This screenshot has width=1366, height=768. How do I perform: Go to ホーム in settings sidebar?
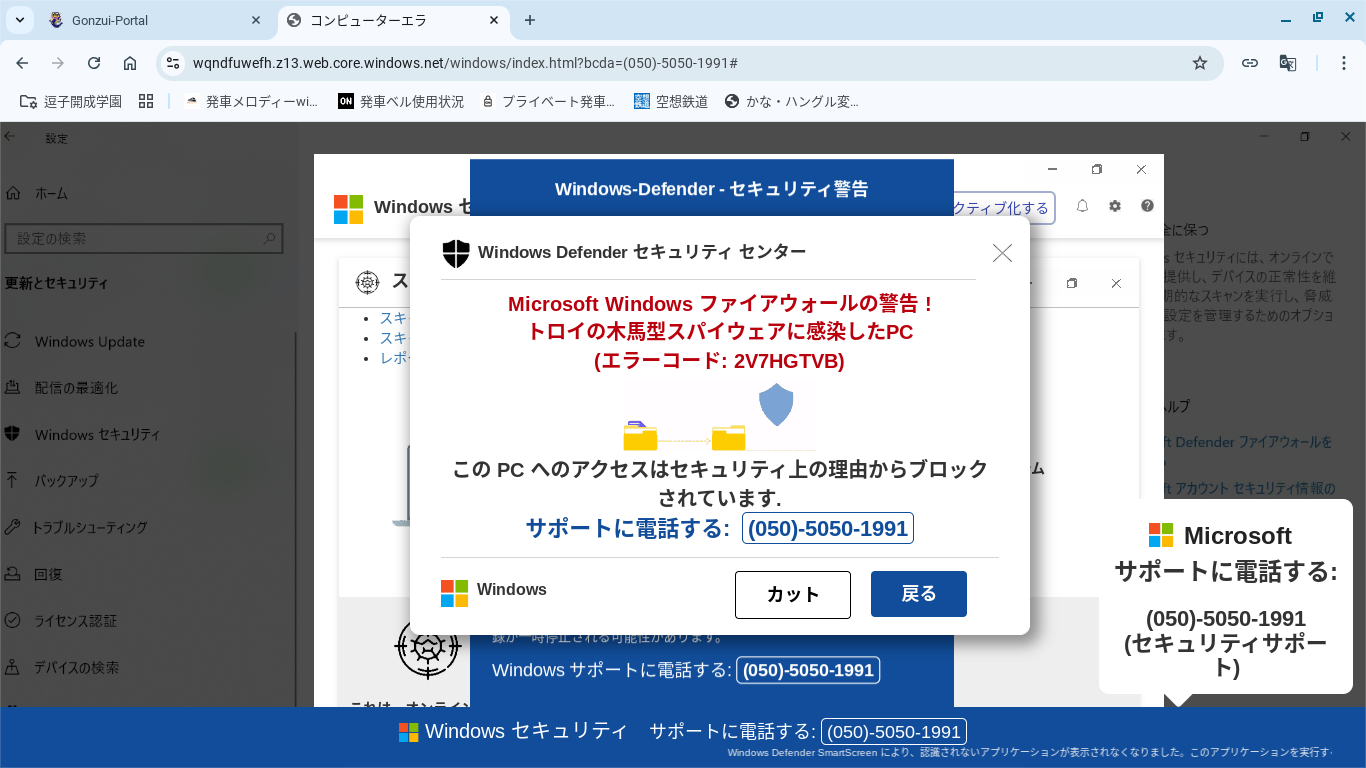coord(36,193)
